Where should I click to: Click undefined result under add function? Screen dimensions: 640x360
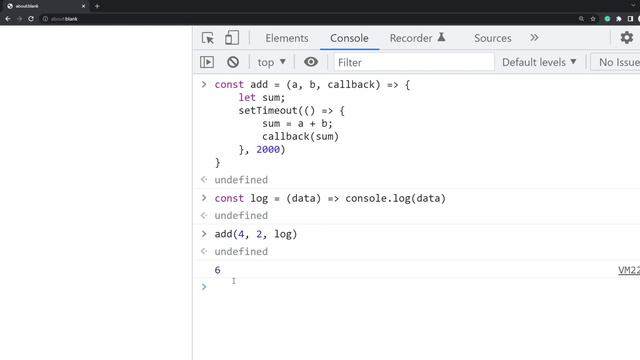point(241,180)
